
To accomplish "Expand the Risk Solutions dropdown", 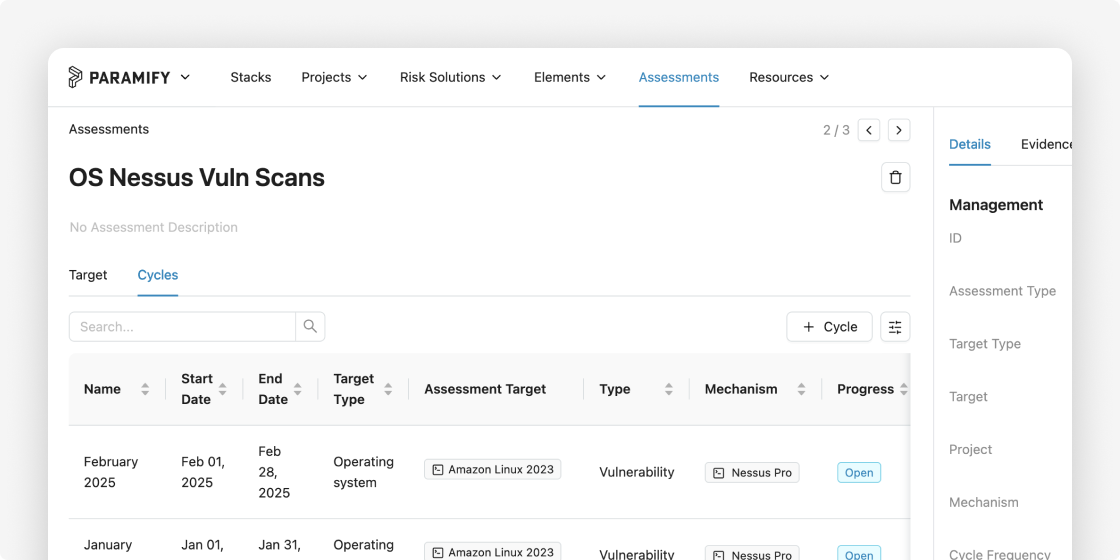I will 451,77.
